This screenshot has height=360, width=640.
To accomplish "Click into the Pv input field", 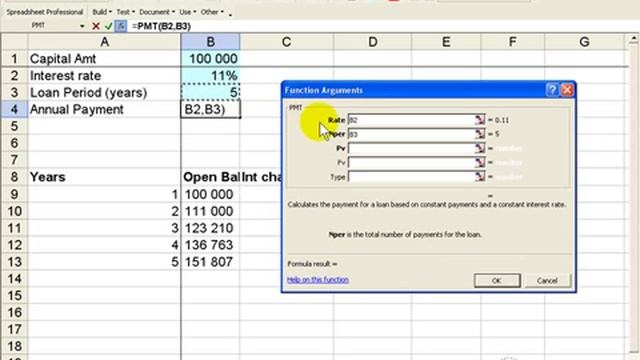I will point(411,148).
